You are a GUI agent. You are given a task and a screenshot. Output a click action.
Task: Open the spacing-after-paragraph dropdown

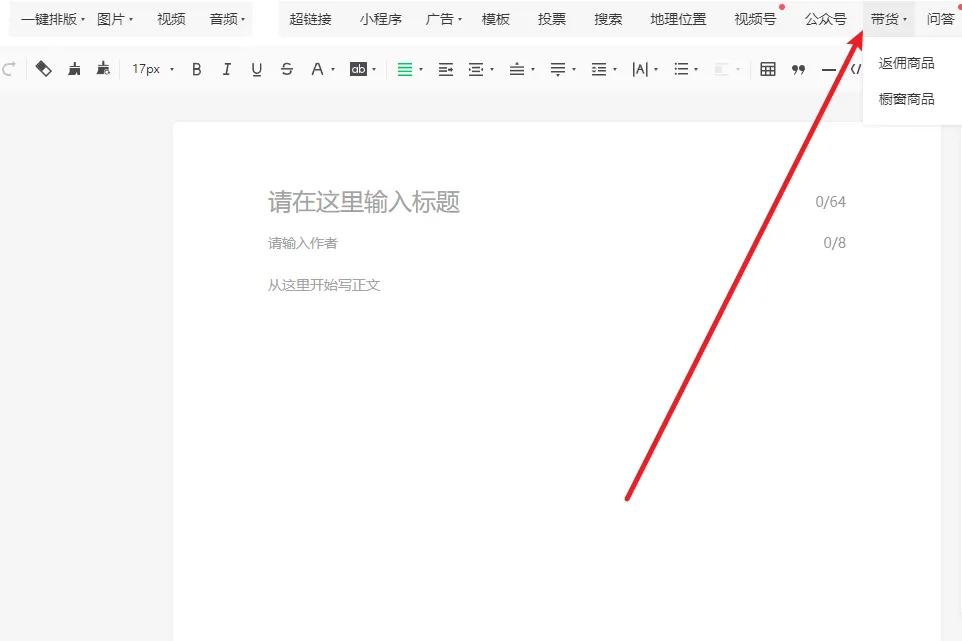(563, 69)
